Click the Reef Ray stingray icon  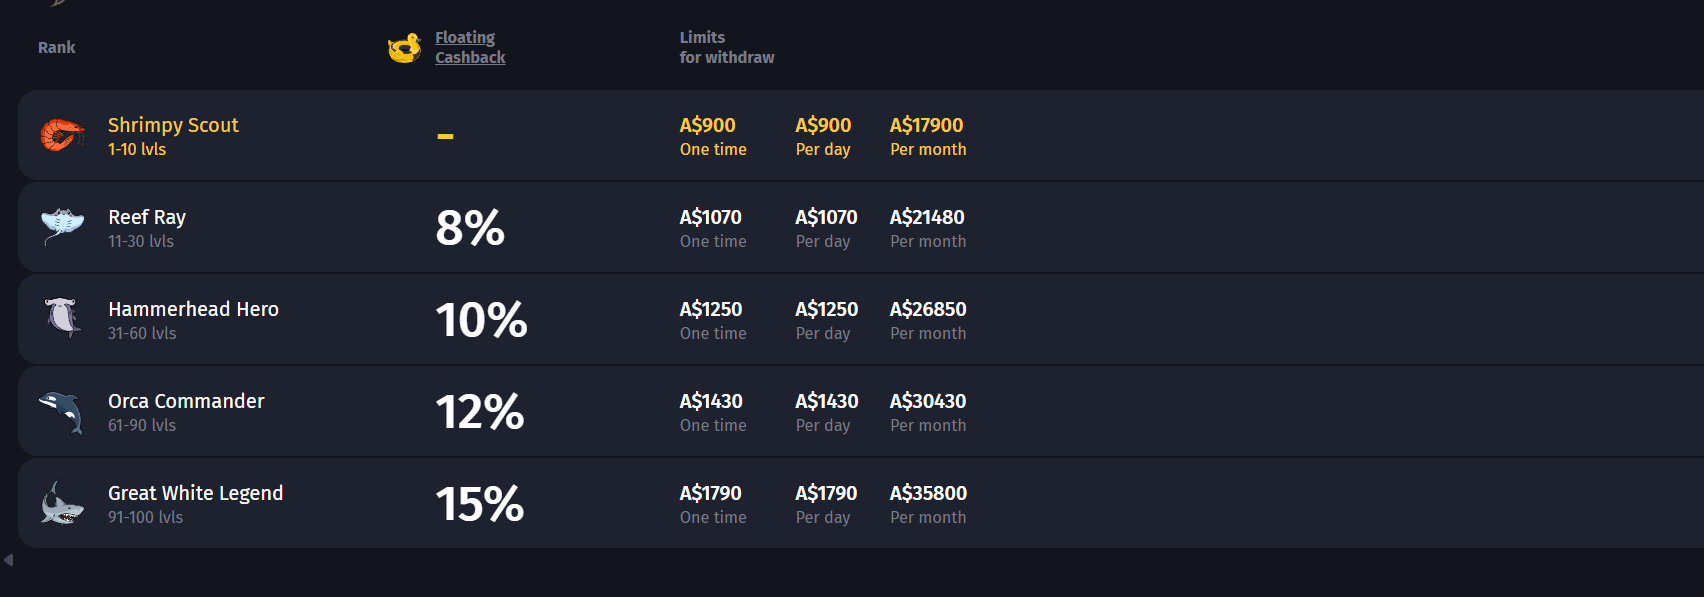click(62, 226)
